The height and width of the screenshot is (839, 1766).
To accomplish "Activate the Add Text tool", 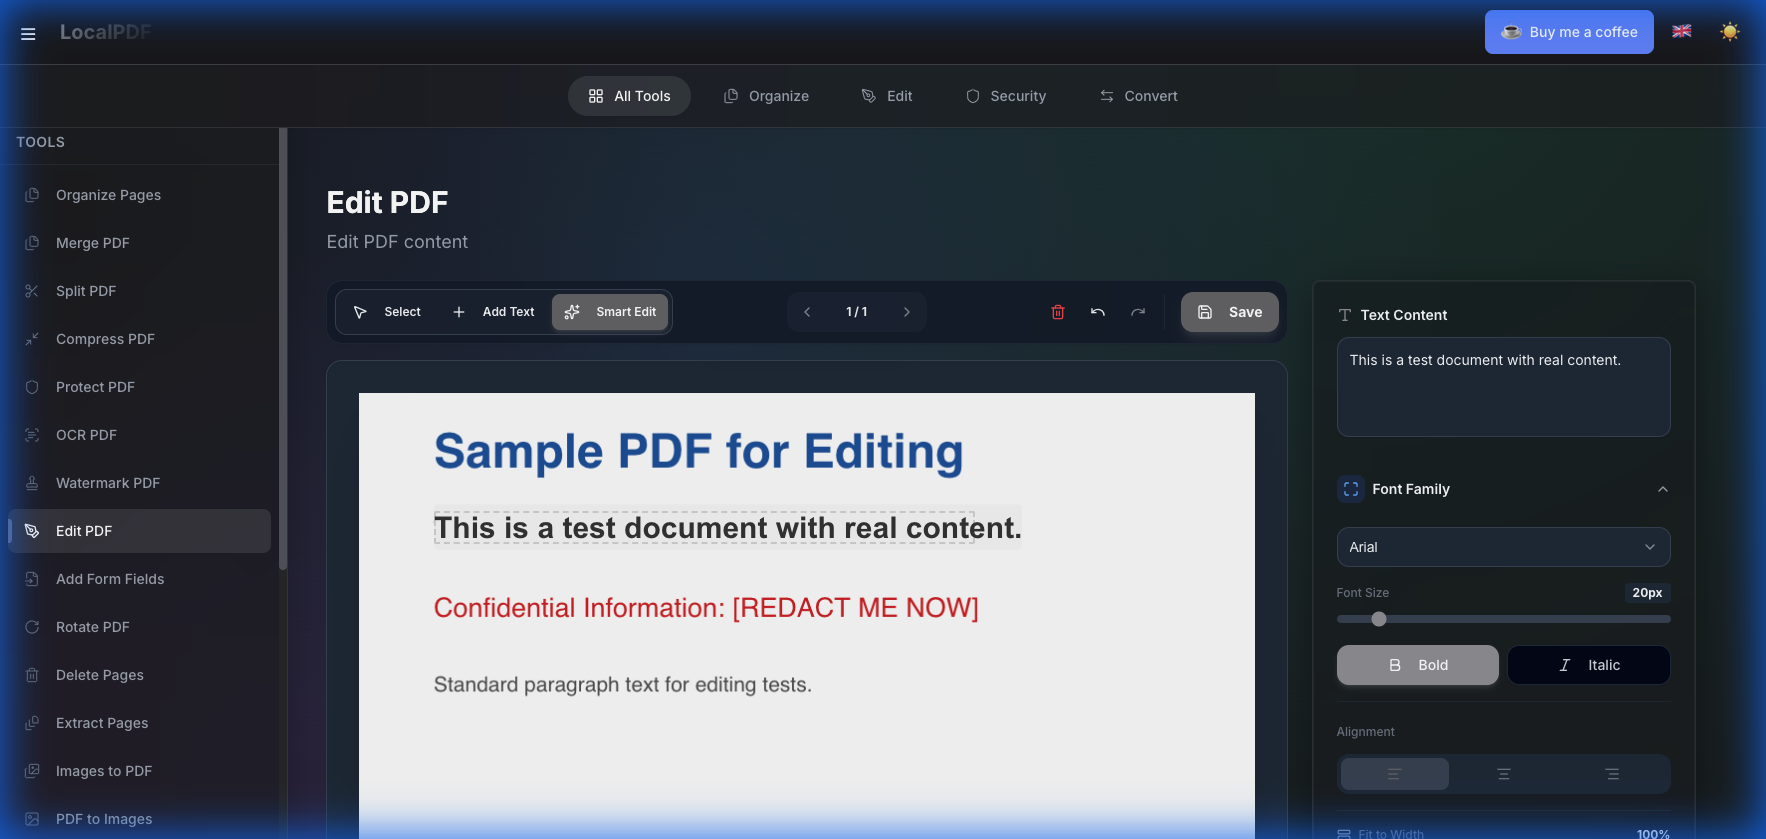I will click(493, 312).
